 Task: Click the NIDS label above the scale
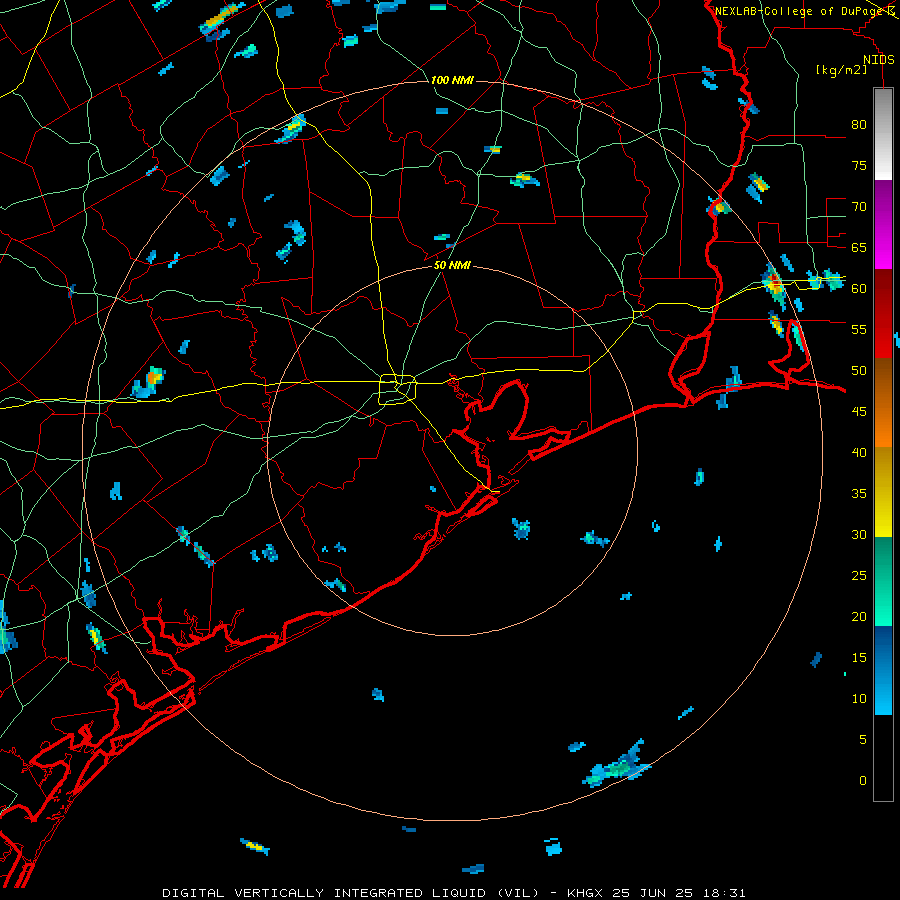coord(879,60)
